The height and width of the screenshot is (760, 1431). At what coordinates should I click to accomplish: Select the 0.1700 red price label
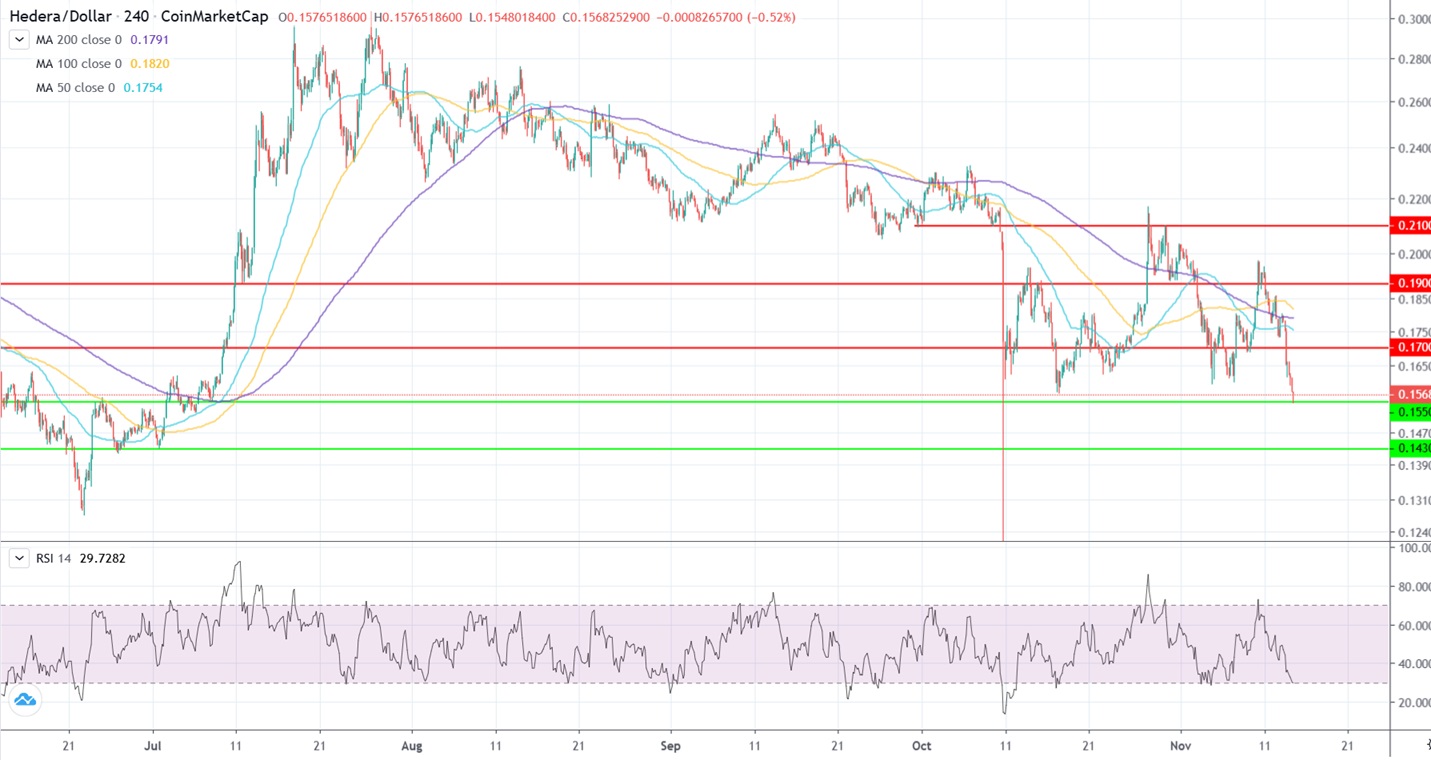(1411, 348)
